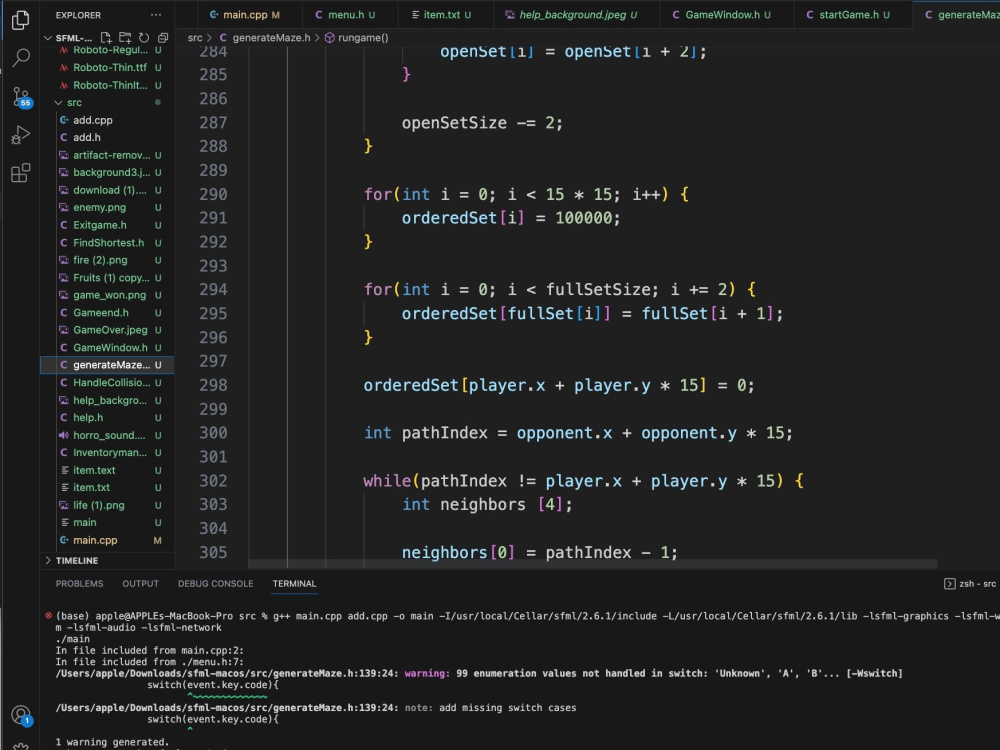Collapse all folders in Explorer
Screen dimensions: 1000x750
(163, 38)
